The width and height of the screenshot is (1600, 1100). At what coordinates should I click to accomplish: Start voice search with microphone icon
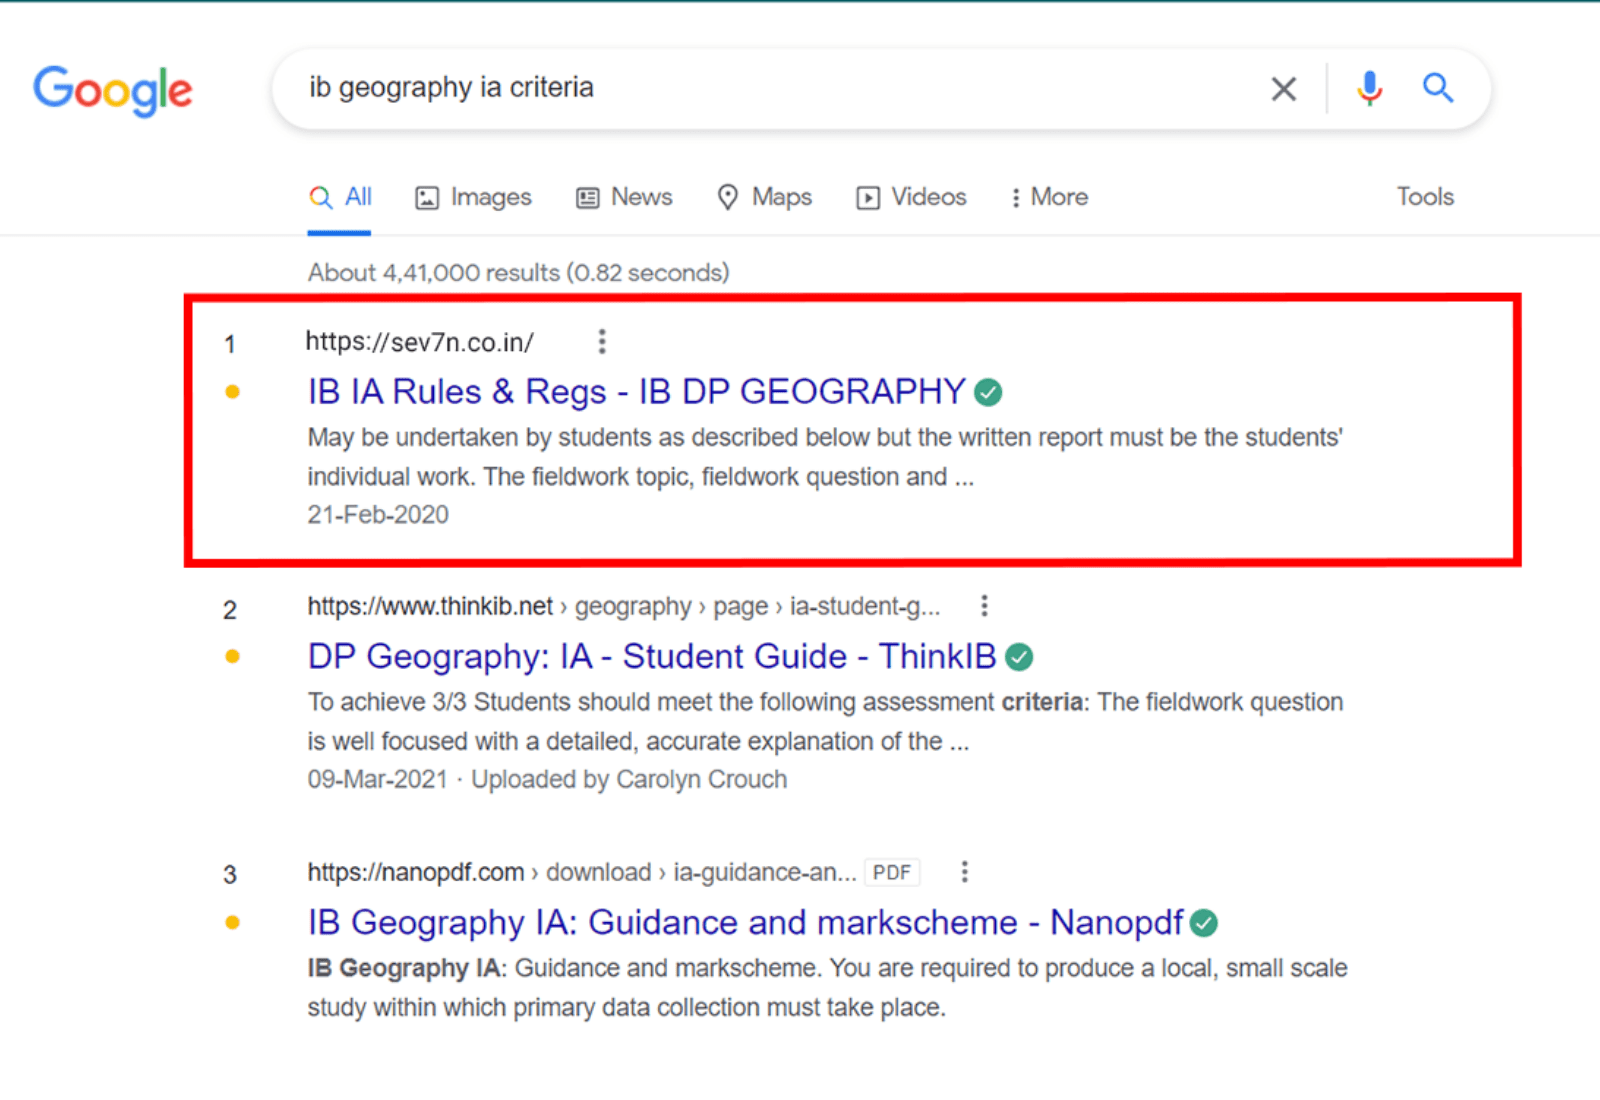click(x=1369, y=89)
